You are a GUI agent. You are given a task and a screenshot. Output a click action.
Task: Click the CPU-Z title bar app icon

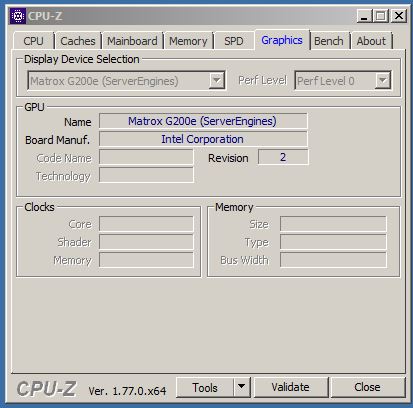click(18, 16)
